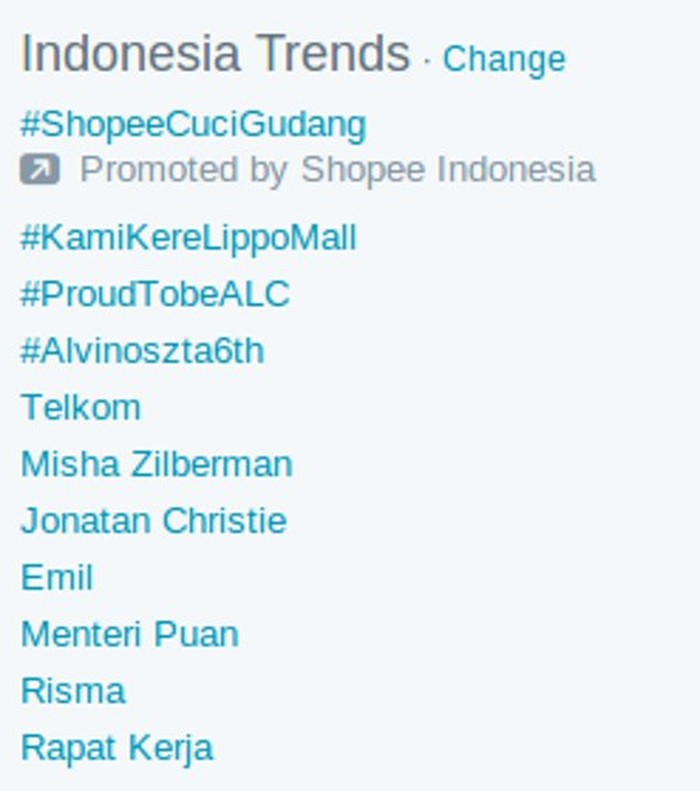Open the Misha Zilberman trend
The height and width of the screenshot is (791, 700).
coord(157,464)
